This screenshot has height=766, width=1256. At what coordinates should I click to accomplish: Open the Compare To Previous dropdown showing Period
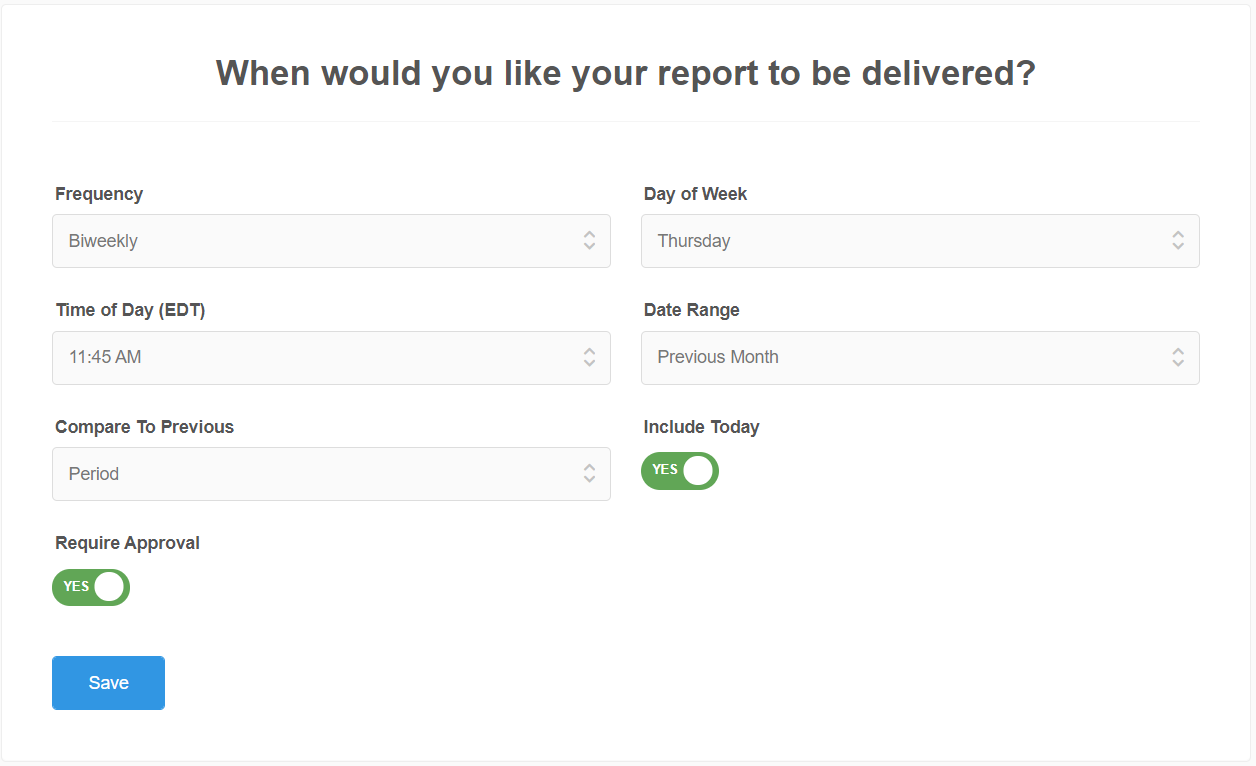tap(331, 474)
